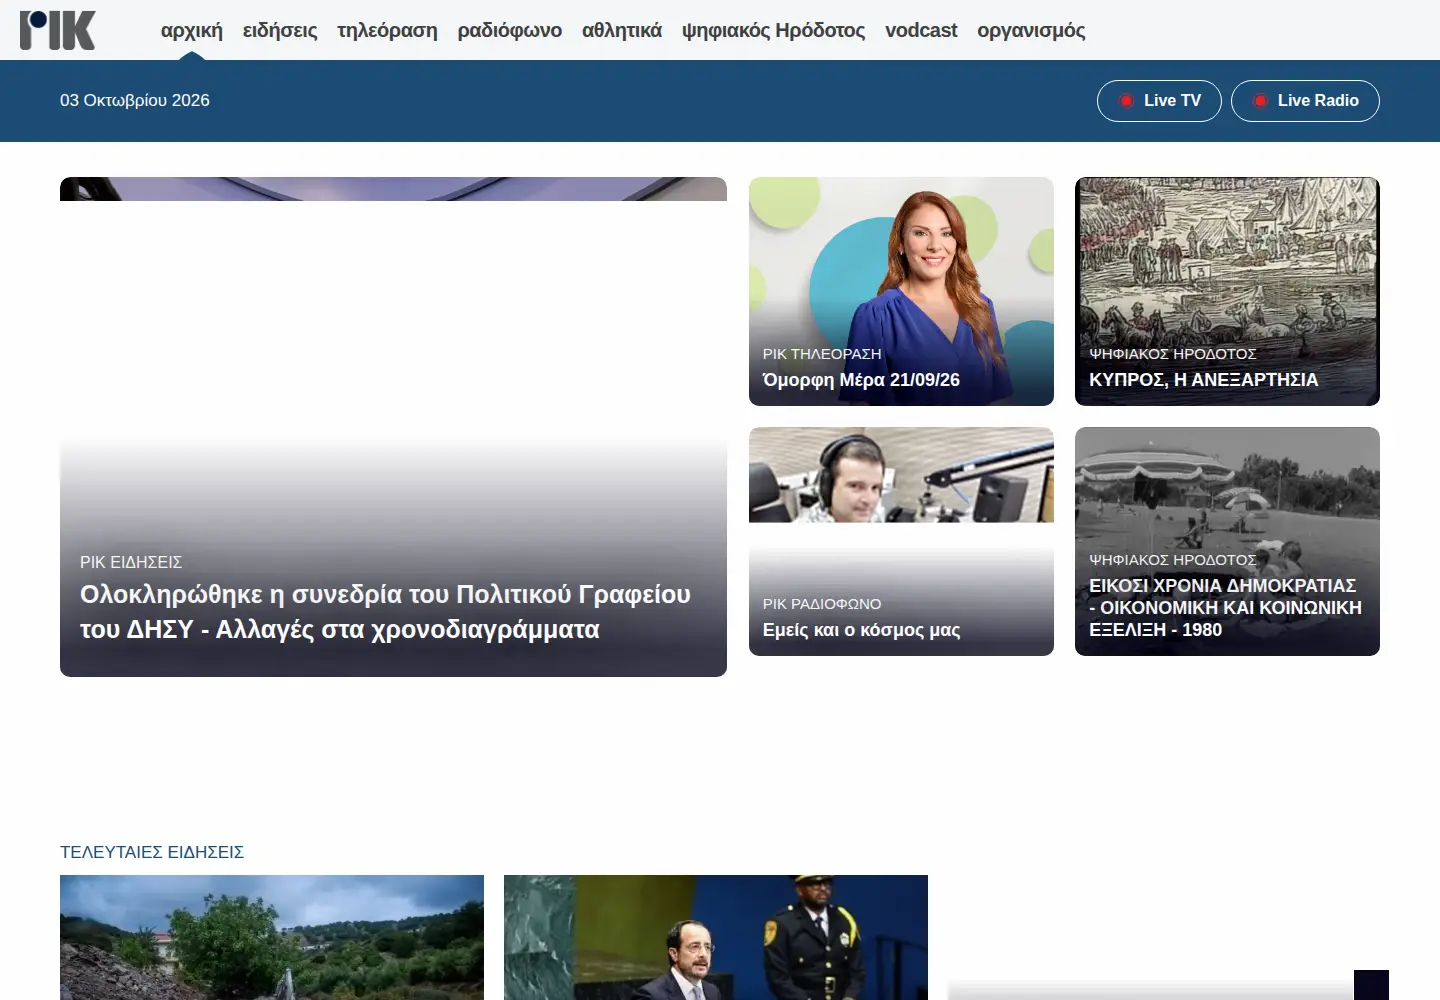Open the landscape news thumbnail under latest news
Image resolution: width=1440 pixels, height=1000 pixels.
[x=272, y=937]
